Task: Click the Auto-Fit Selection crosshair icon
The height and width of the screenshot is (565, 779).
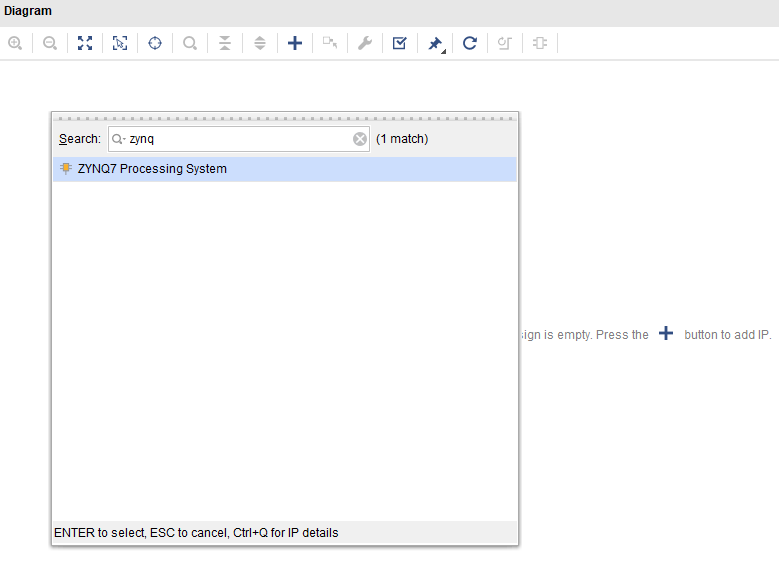Action: click(155, 44)
